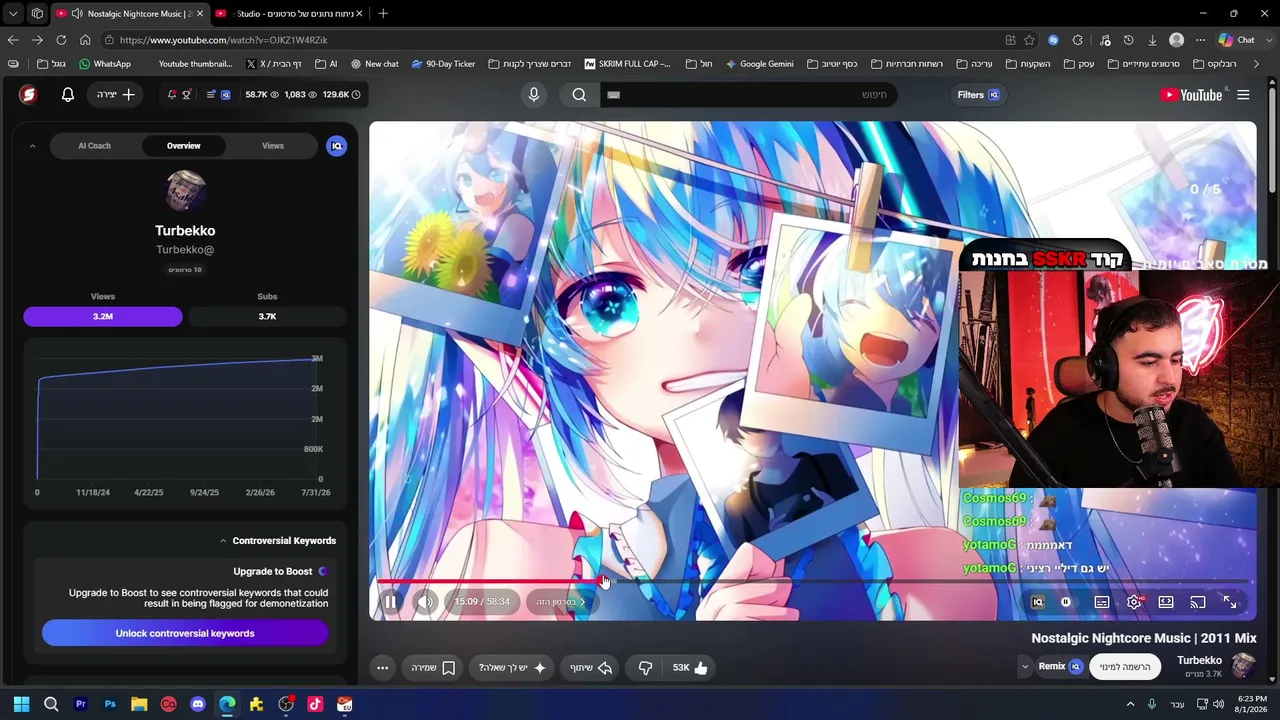The width and height of the screenshot is (1280, 720).
Task: Collapse the Controversial Keywords section
Action: click(x=223, y=541)
